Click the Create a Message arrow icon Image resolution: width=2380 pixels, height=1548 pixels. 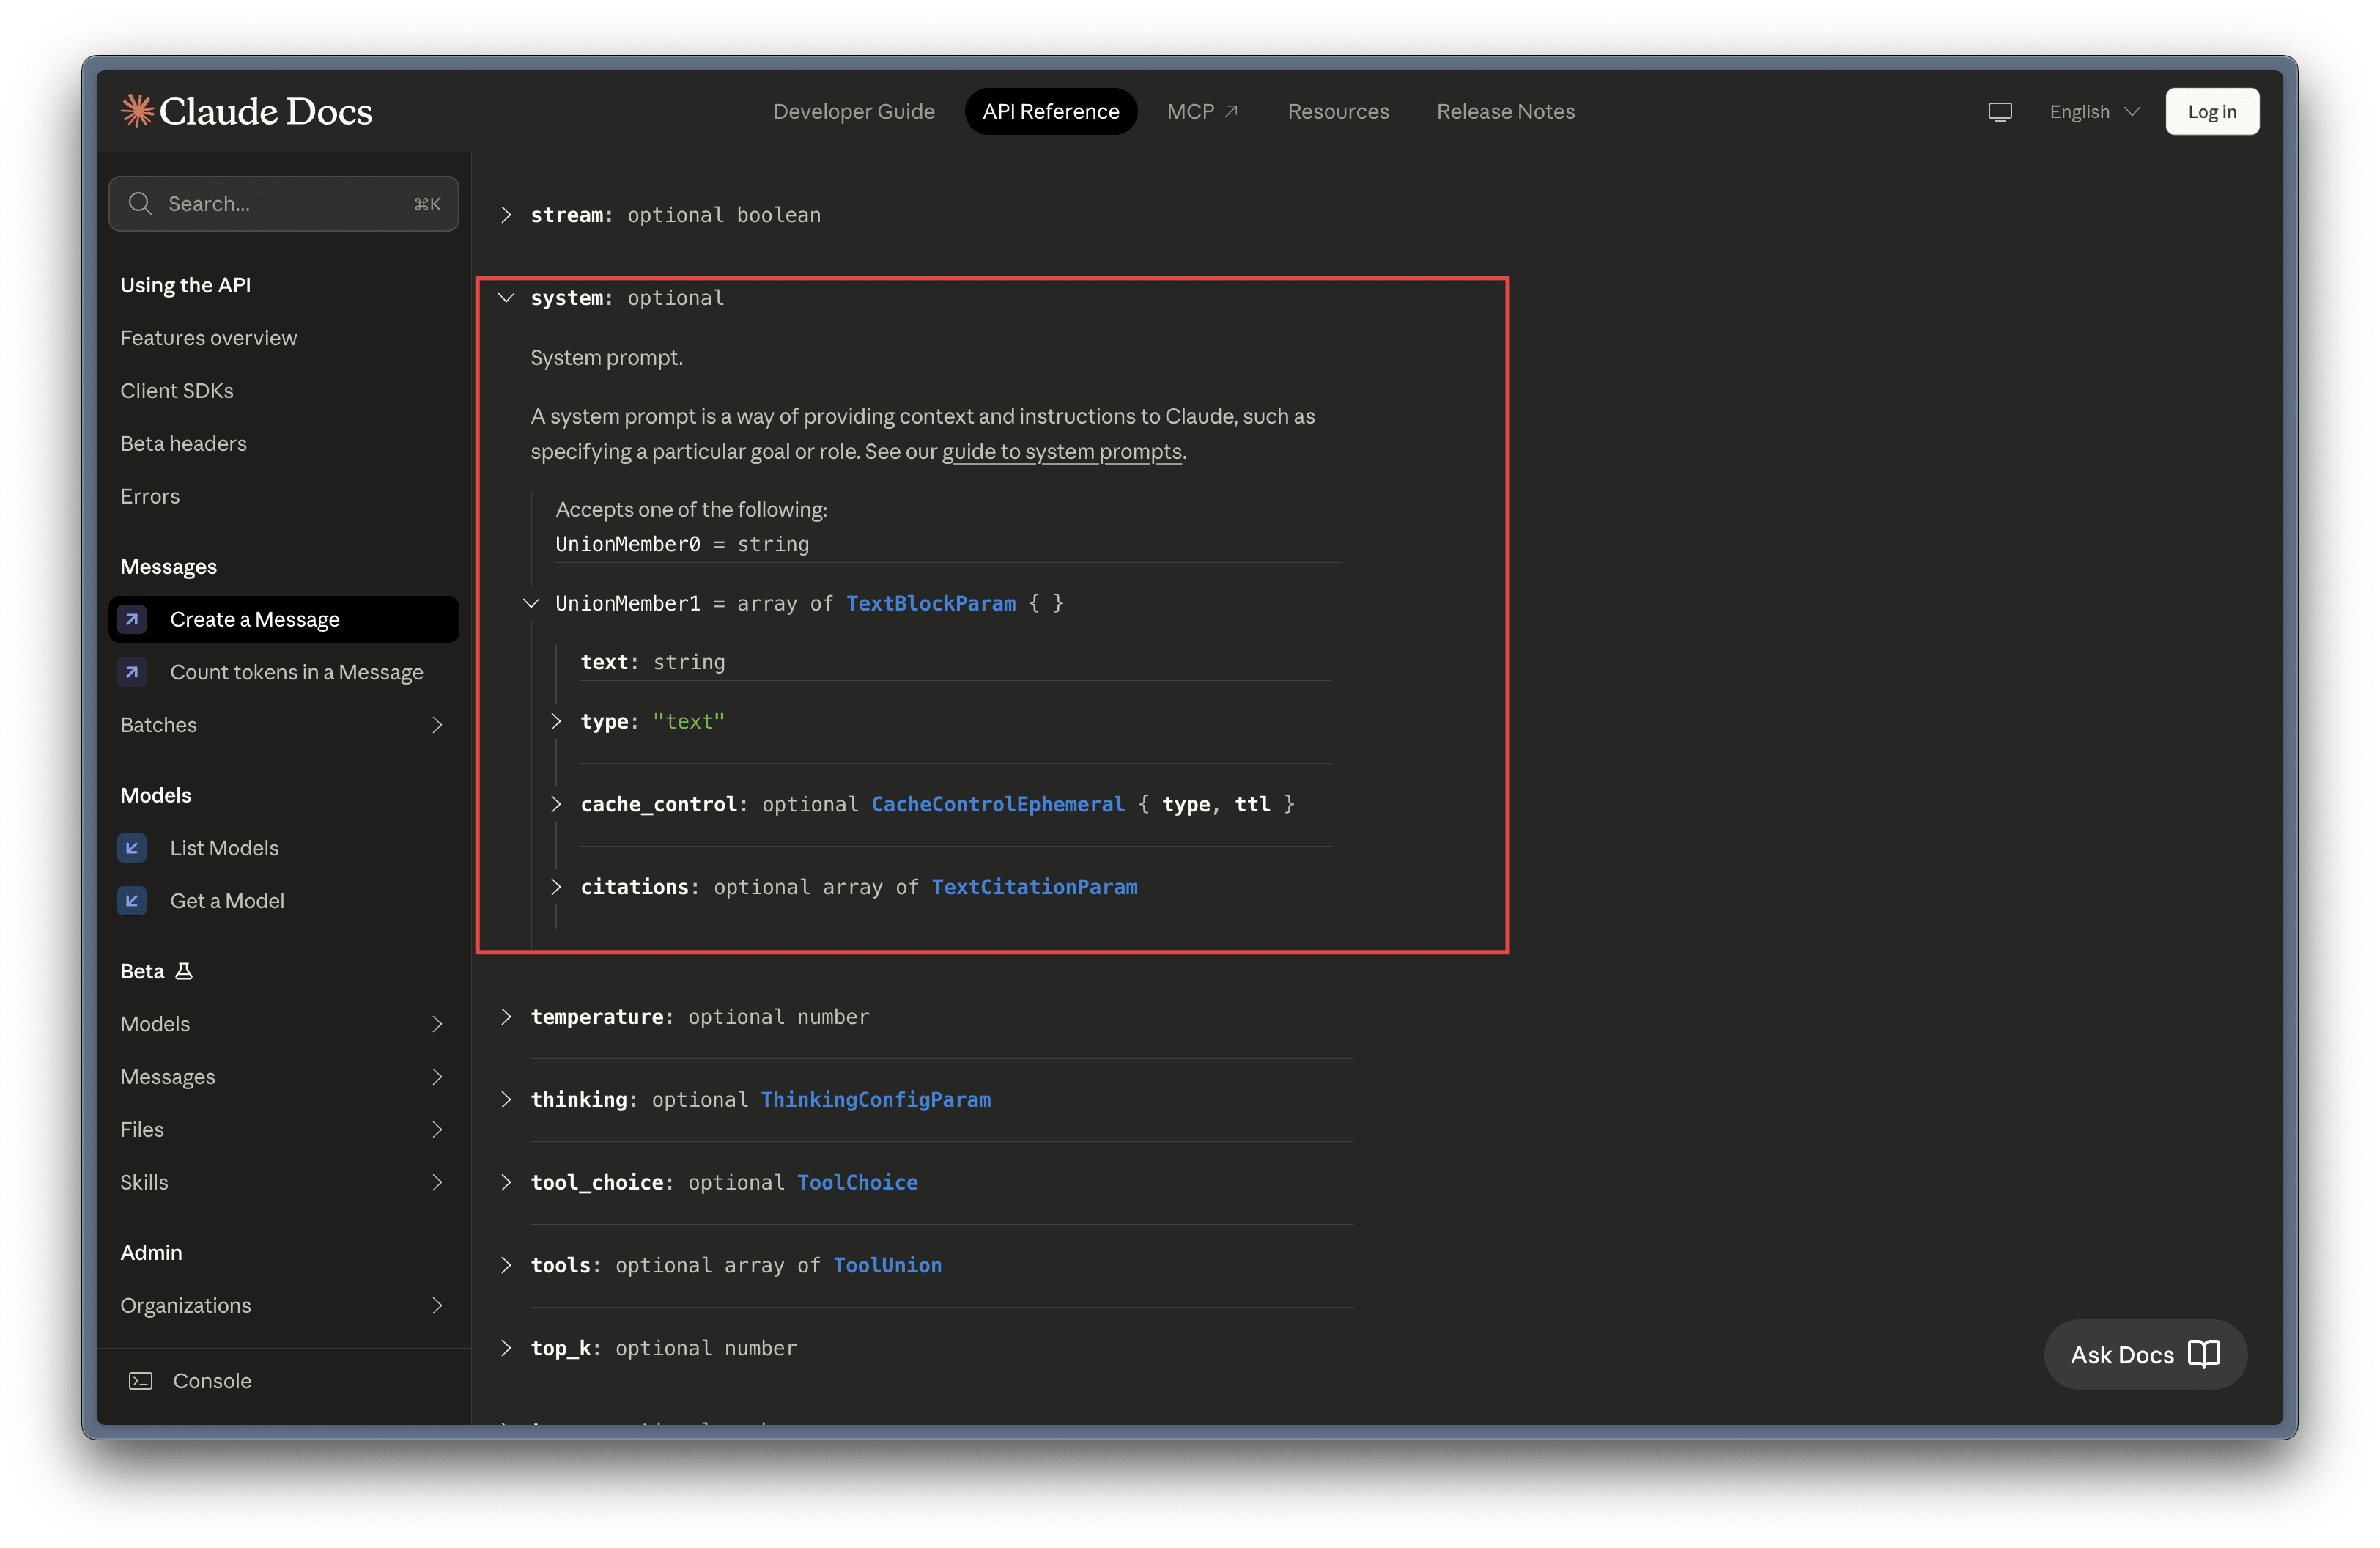click(x=132, y=619)
